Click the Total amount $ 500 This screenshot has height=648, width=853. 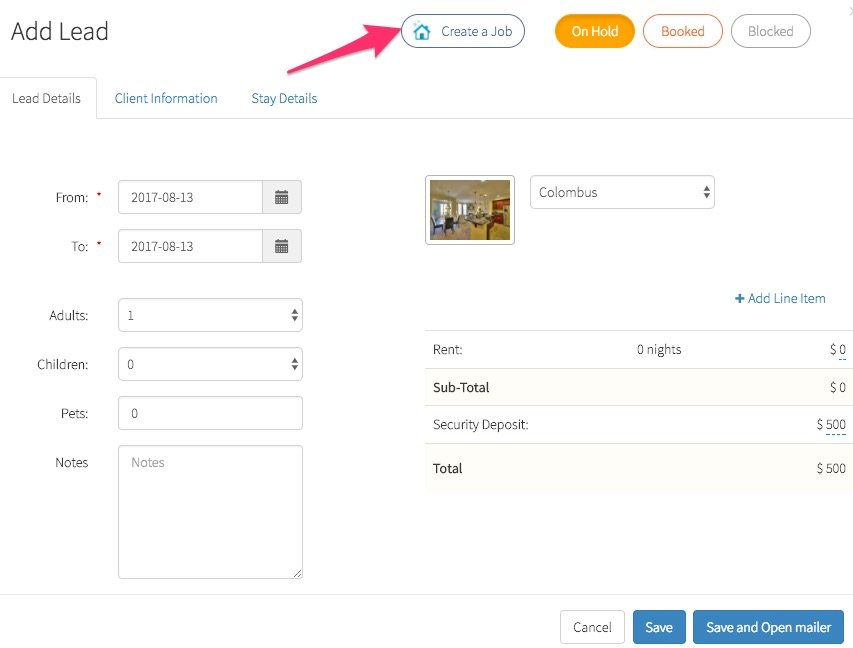[831, 468]
